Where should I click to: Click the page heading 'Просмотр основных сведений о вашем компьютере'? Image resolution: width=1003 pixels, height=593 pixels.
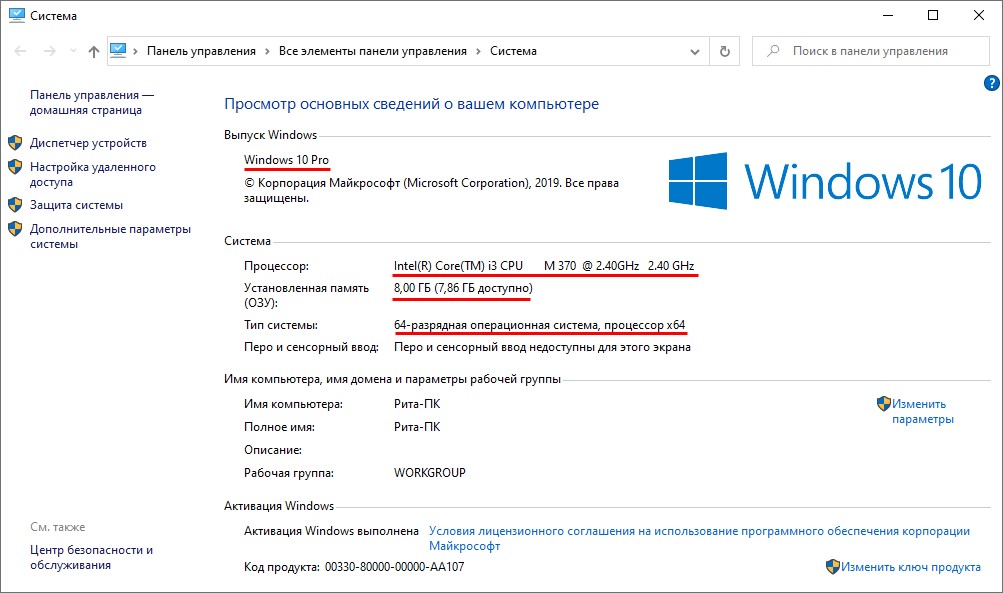pyautogui.click(x=411, y=104)
